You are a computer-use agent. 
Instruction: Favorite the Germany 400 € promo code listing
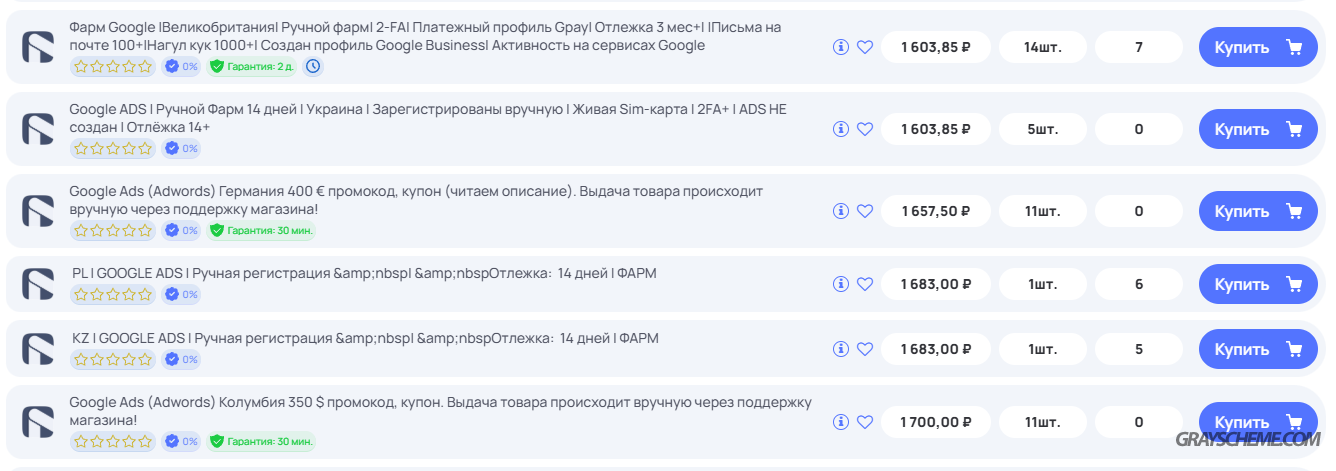click(865, 211)
